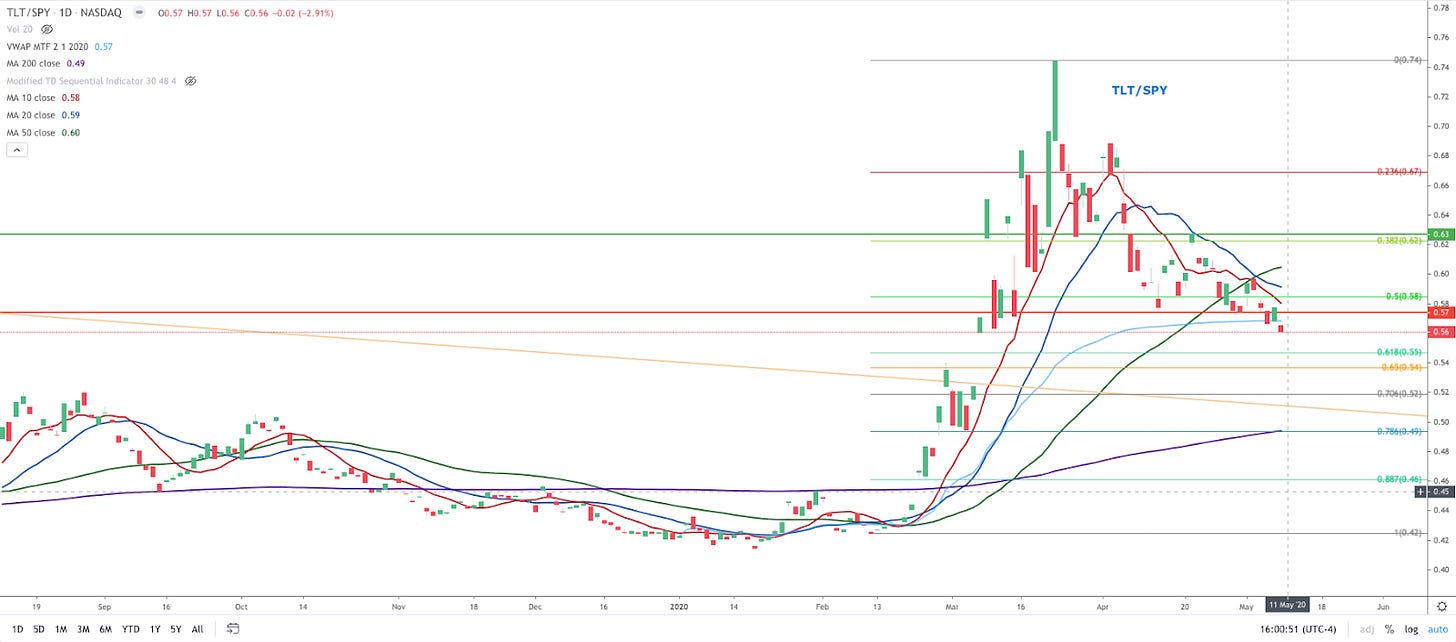
Task: Click the 0(0.74) Fibonacci level label
Action: (x=1408, y=60)
